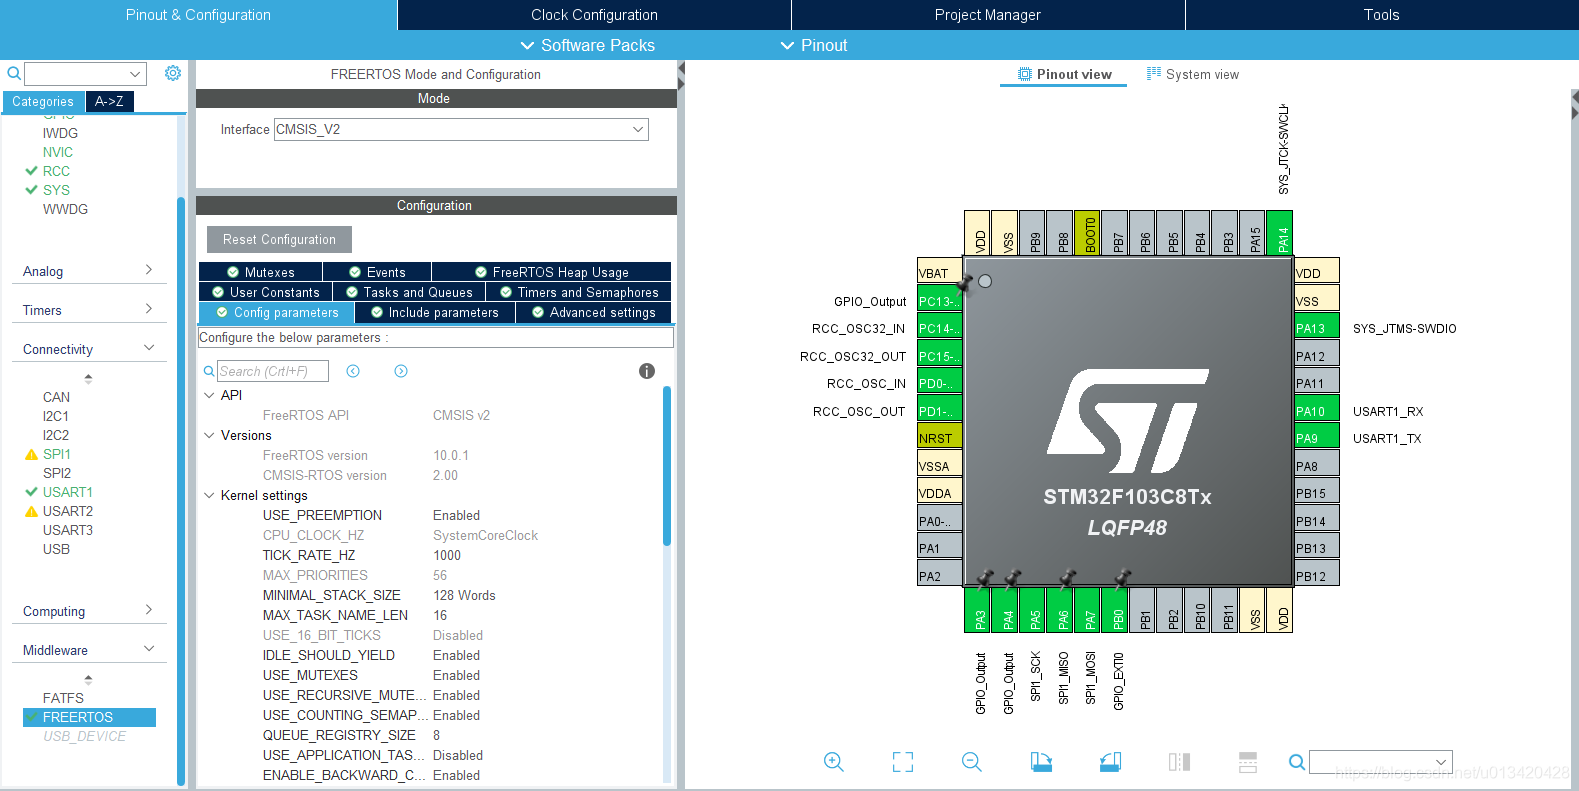Collapse the Versions parameter group
Viewport: 1579px width, 791px height.
[209, 435]
